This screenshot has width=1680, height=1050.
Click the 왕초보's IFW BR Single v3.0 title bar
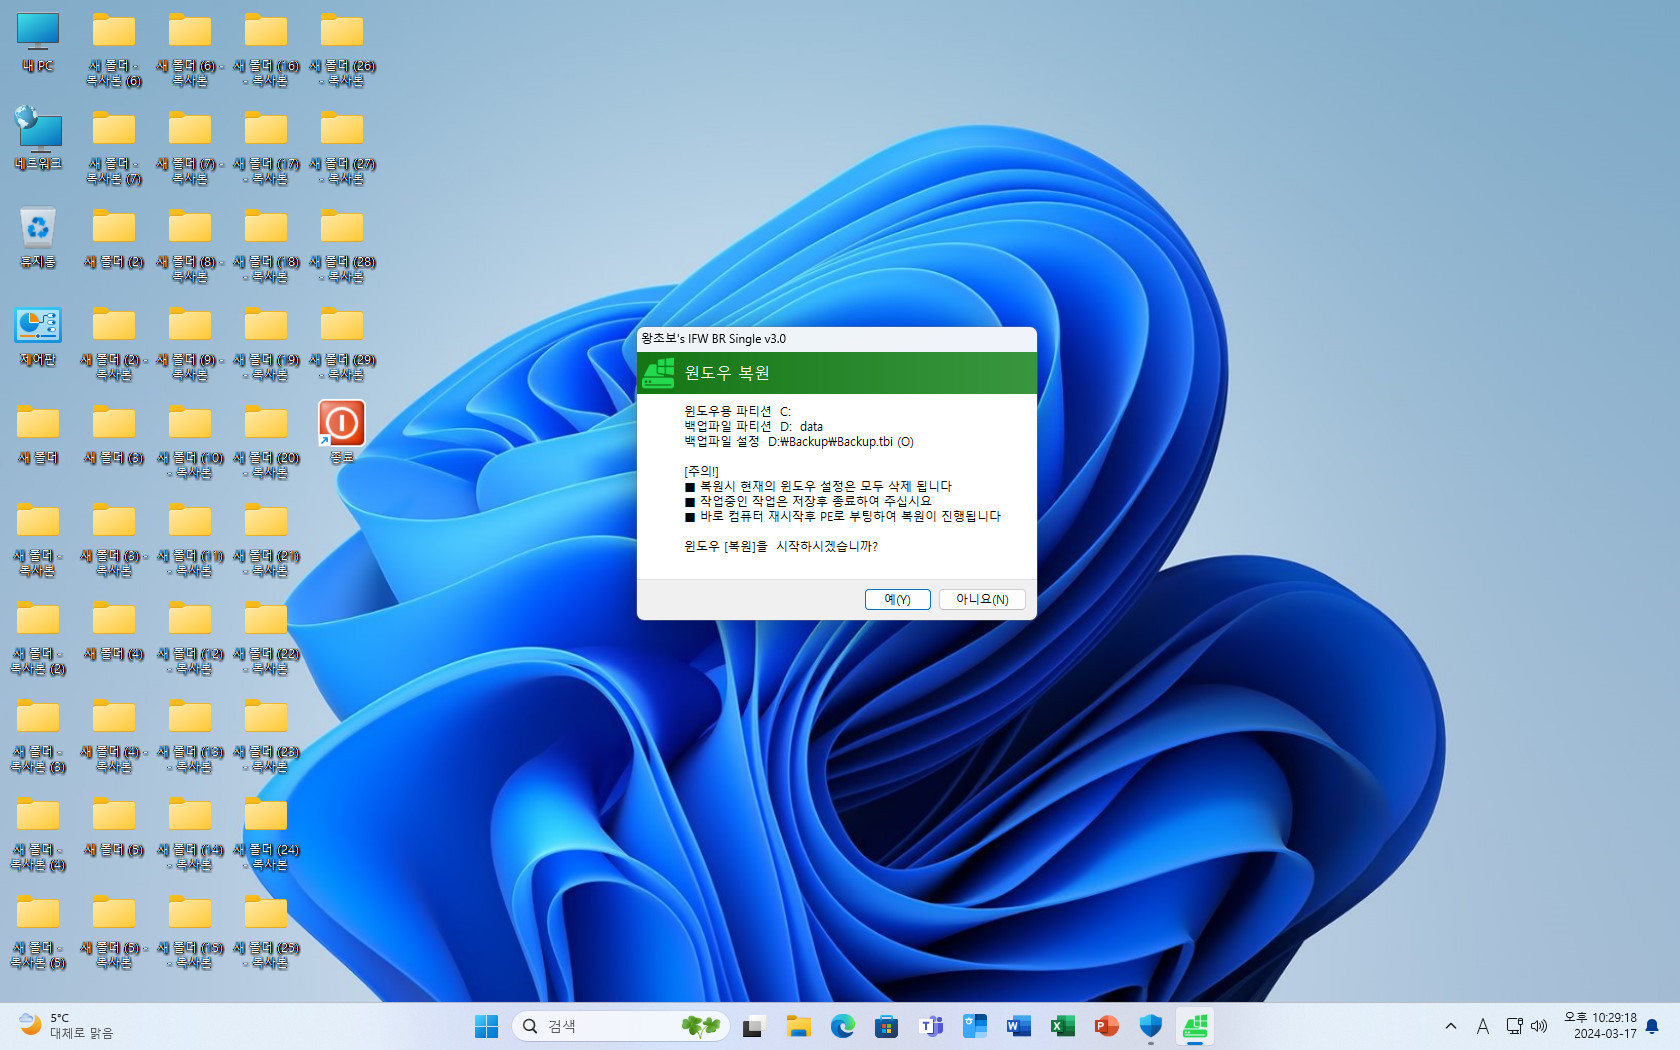pyautogui.click(x=836, y=339)
